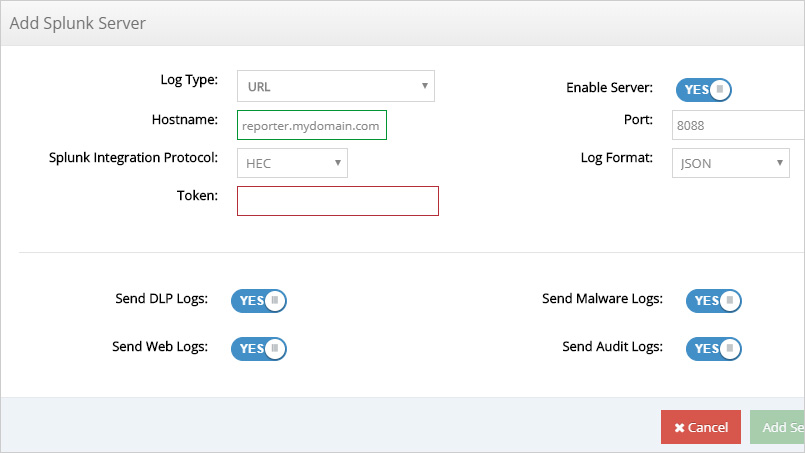
Task: Click the Token input field
Action: (x=338, y=201)
